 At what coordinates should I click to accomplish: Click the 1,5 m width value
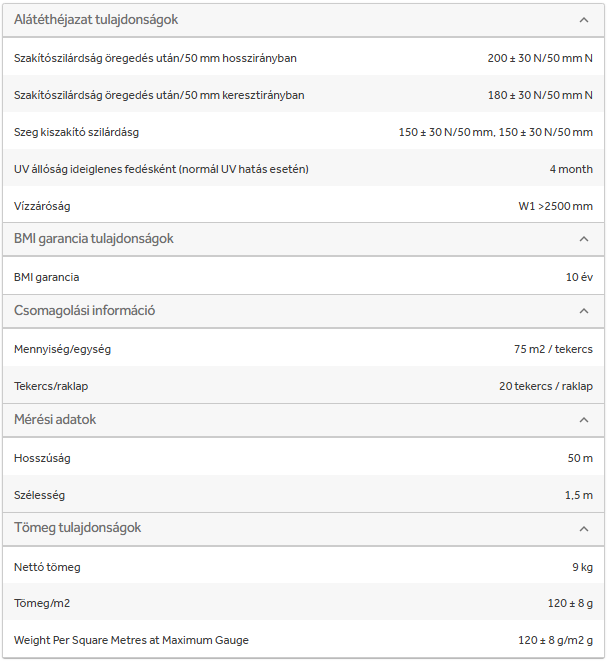(578, 495)
